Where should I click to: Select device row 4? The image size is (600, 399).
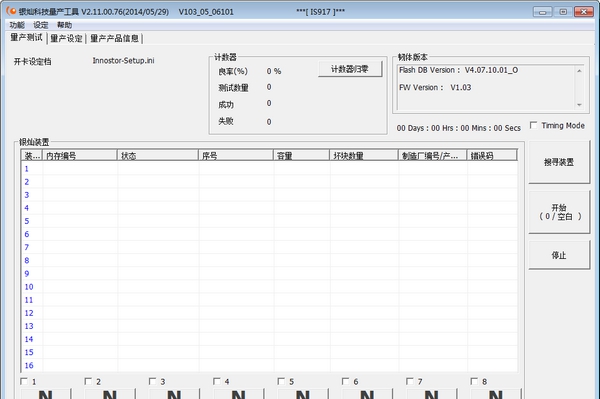(270, 208)
